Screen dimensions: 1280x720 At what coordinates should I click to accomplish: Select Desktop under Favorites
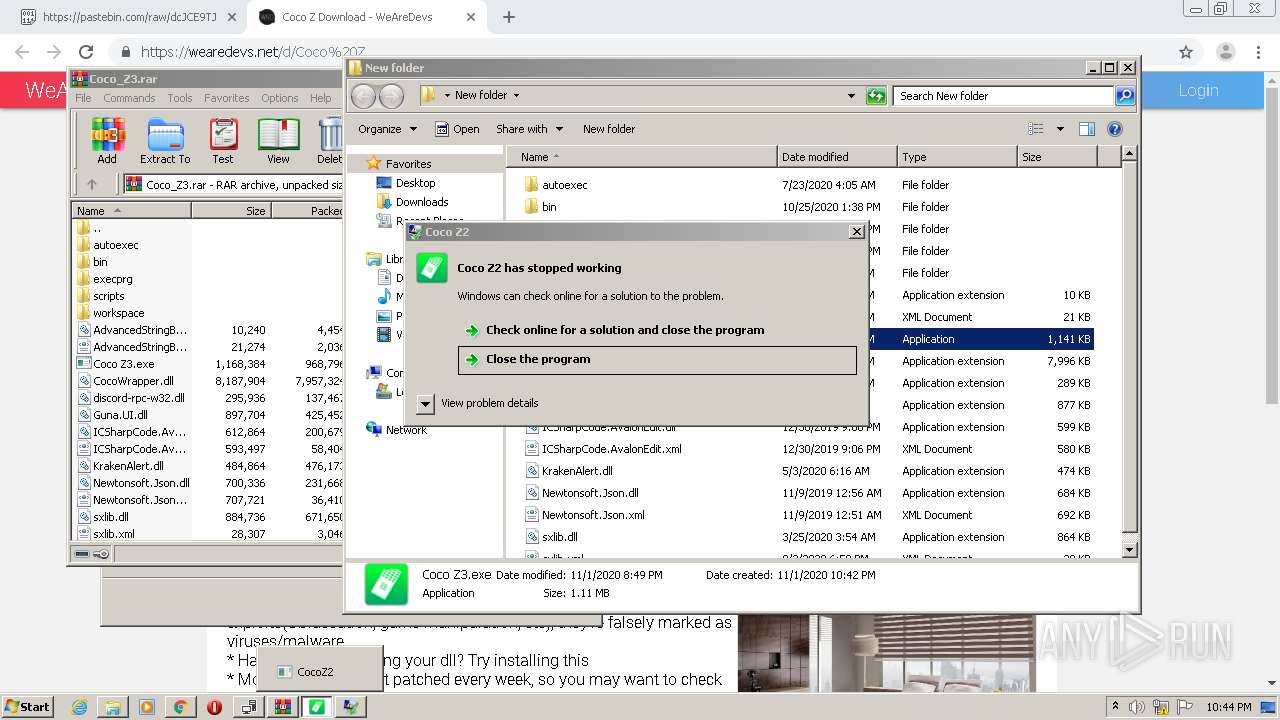[x=415, y=183]
